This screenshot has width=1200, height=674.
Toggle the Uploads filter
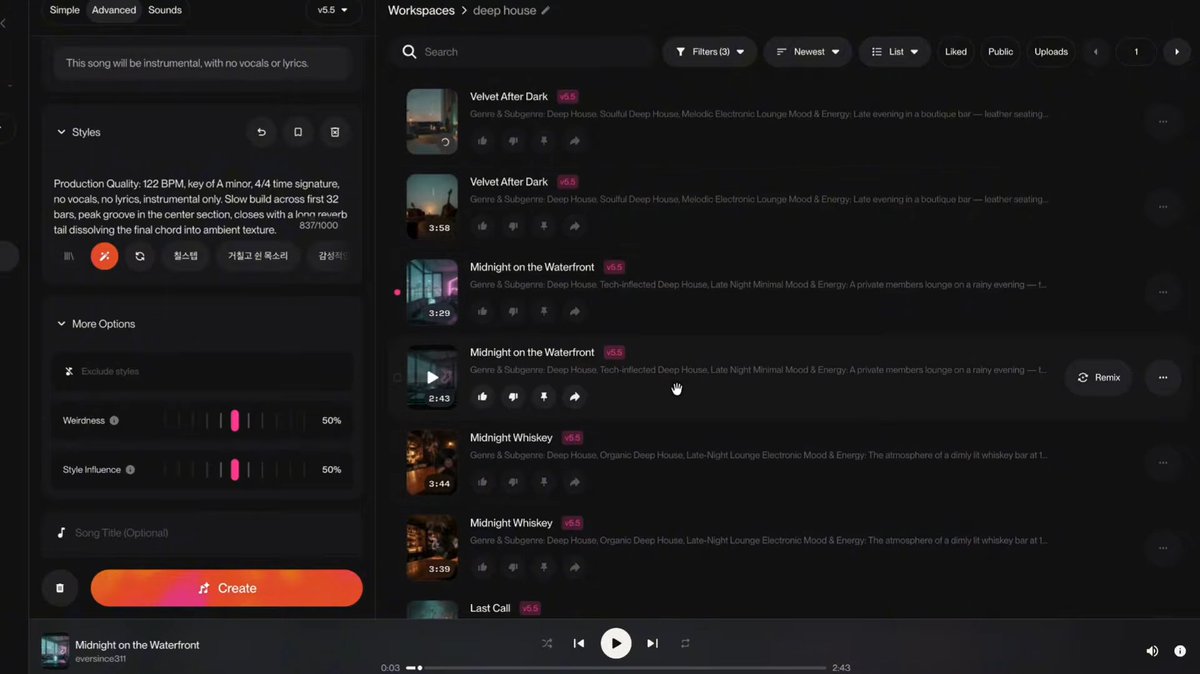1051,52
